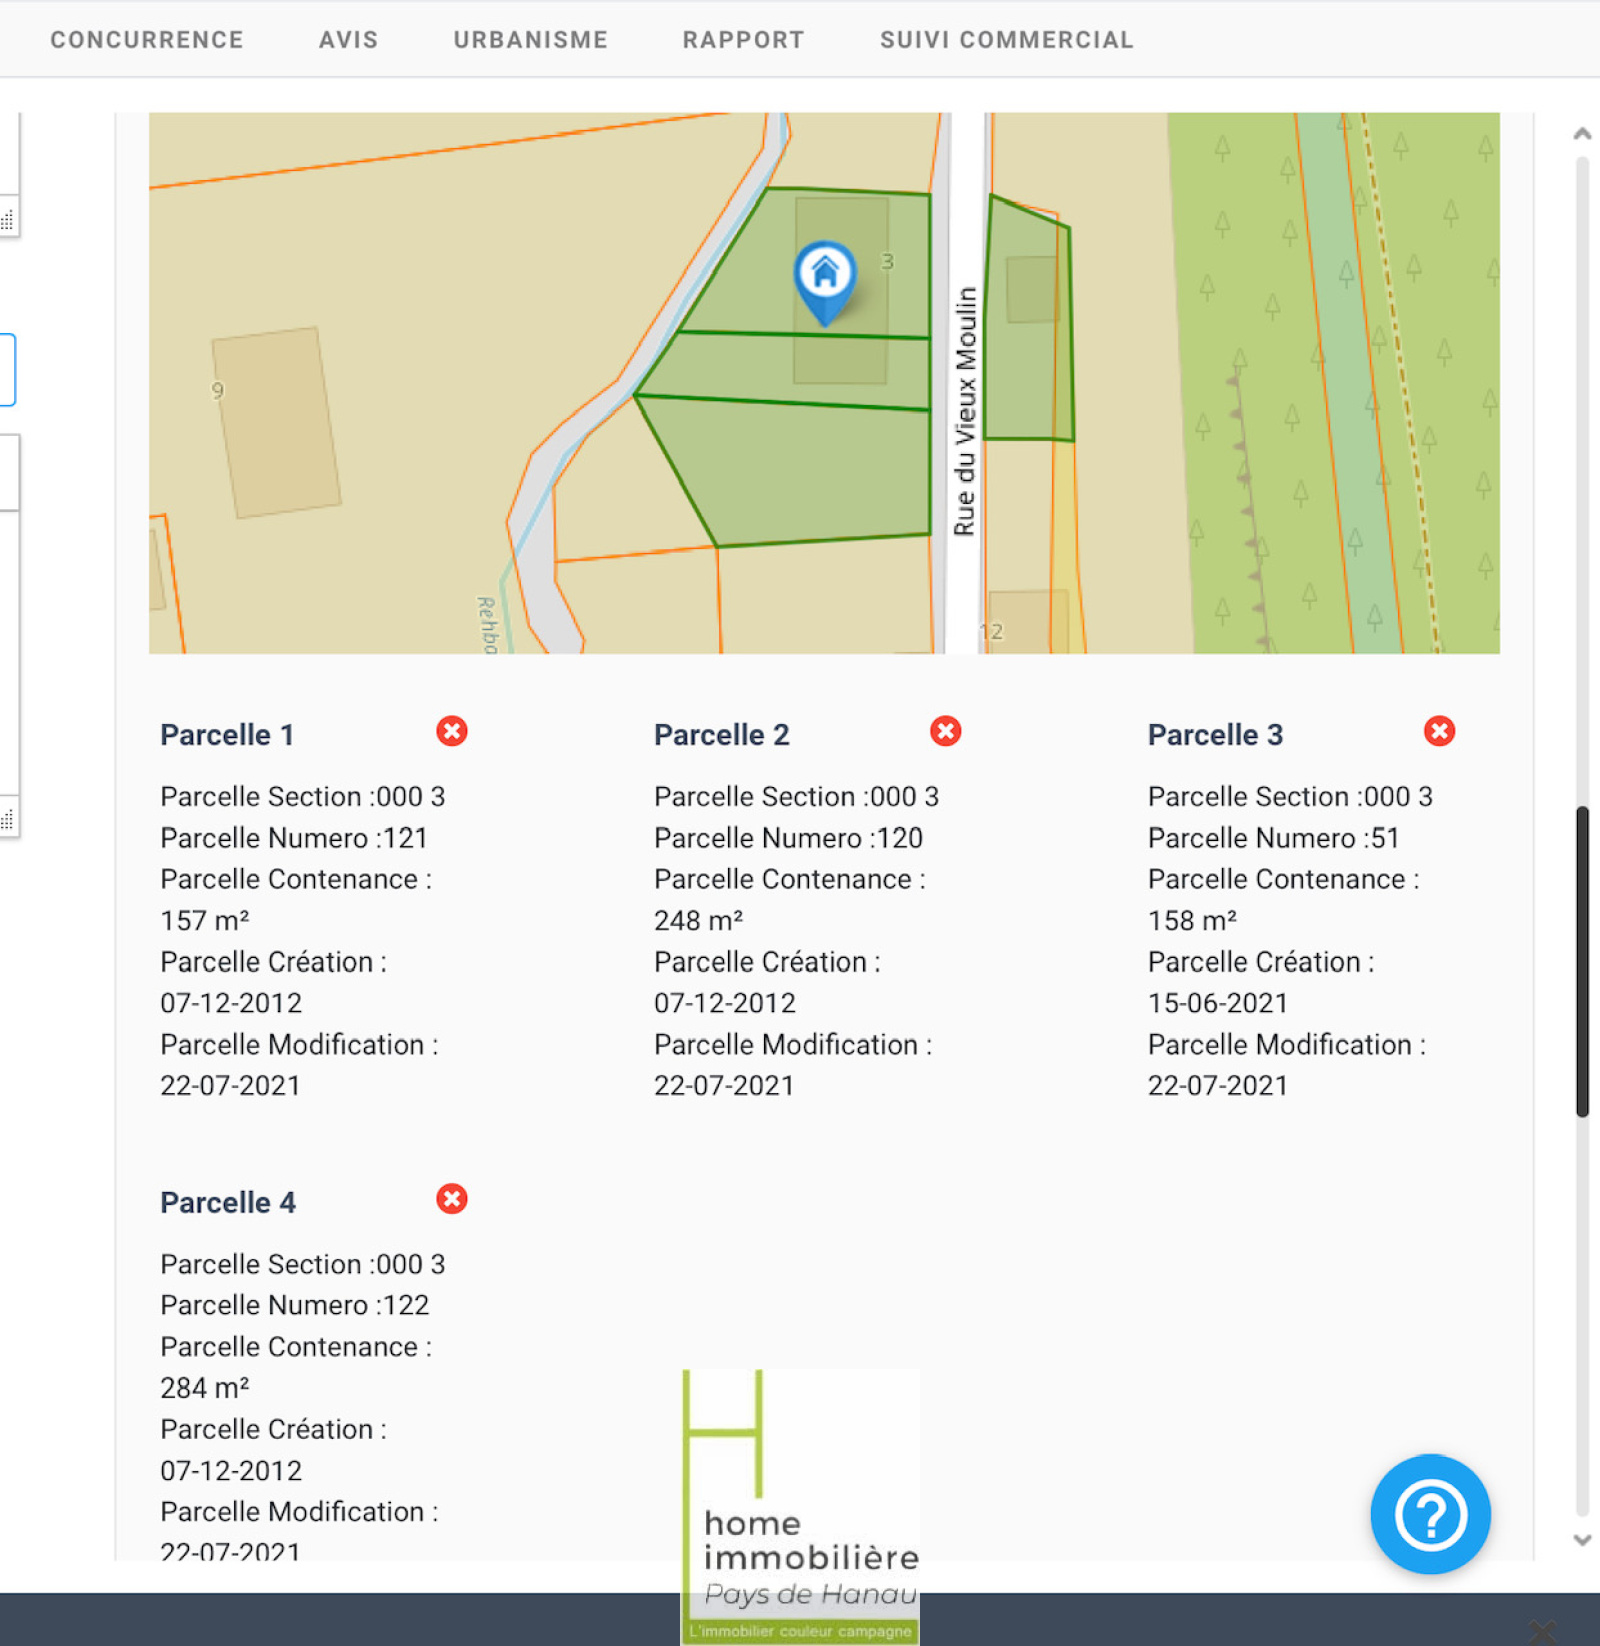
Task: Open the blue help question mark button
Action: (1430, 1514)
